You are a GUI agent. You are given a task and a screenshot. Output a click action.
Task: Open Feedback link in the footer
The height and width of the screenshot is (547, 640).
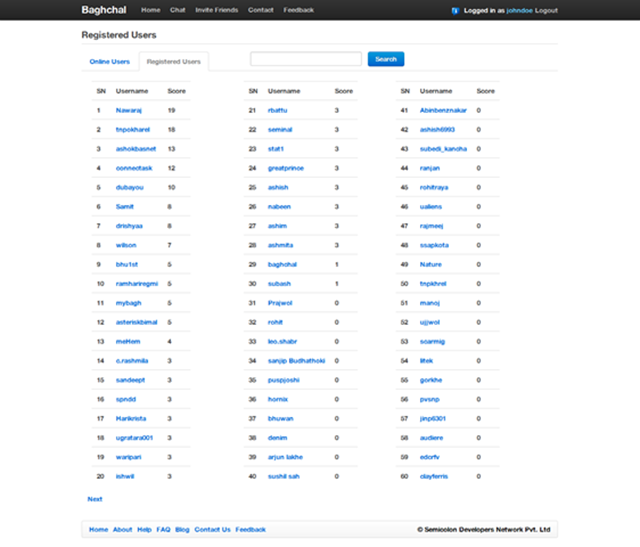pos(250,529)
